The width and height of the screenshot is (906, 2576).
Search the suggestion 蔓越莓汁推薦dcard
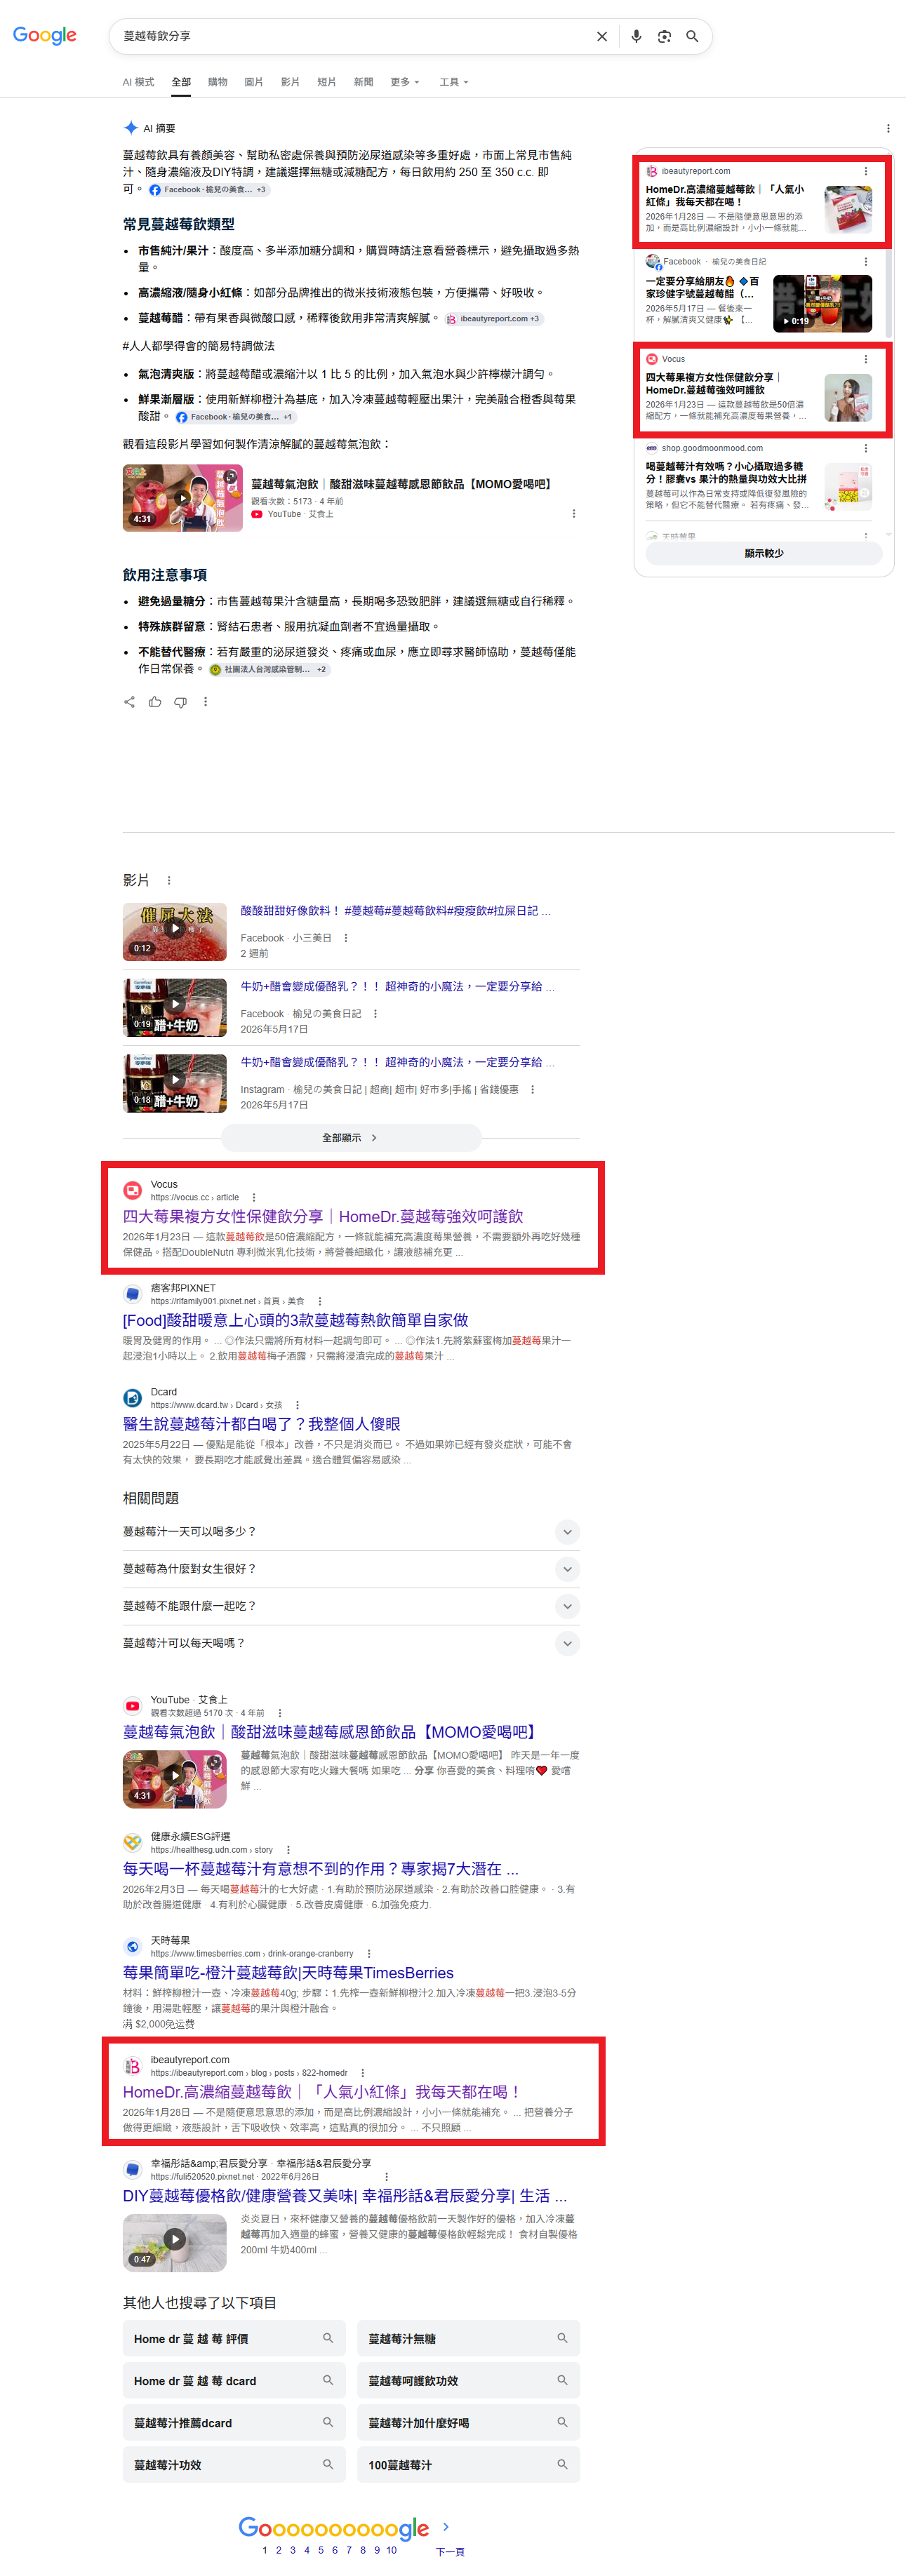234,2423
